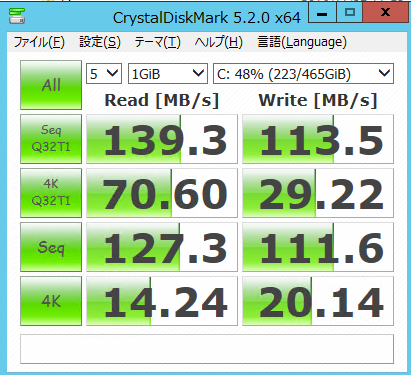Expand the drive dropdown showing C: 48%
411x375 pixels.
coord(303,73)
